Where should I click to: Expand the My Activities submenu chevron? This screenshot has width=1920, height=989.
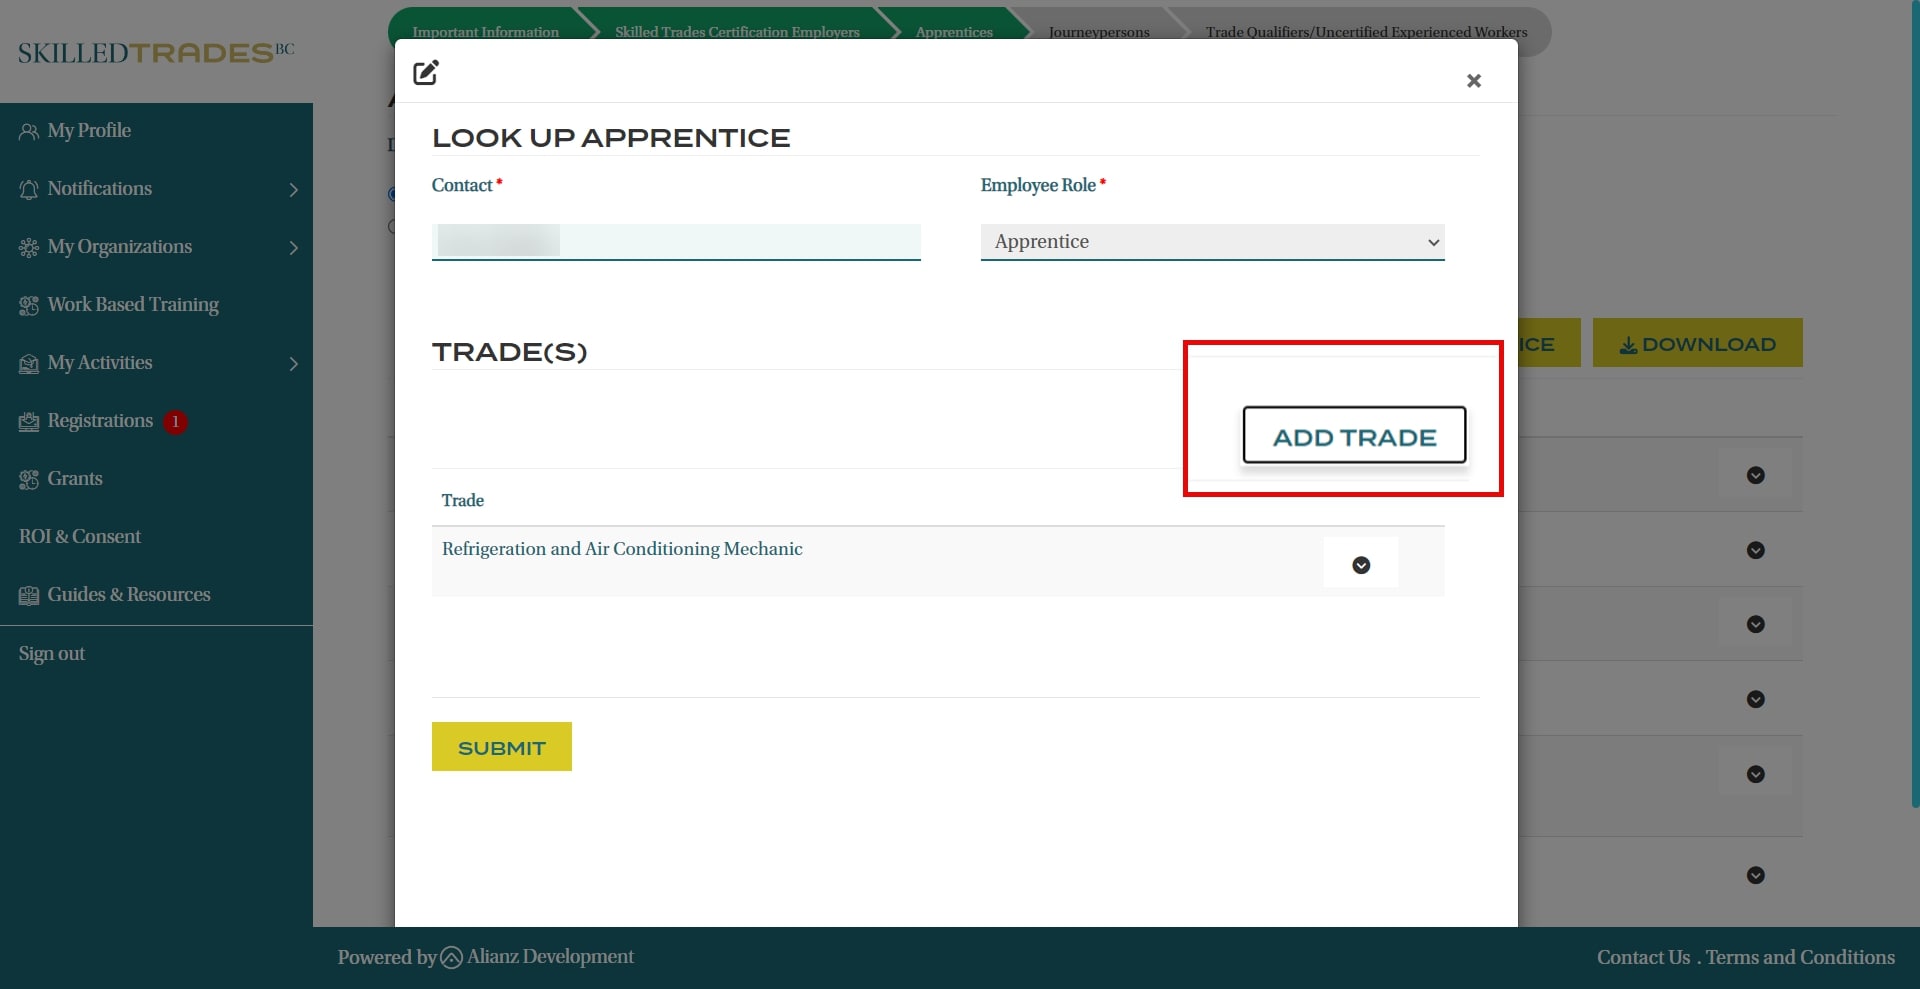coord(293,364)
